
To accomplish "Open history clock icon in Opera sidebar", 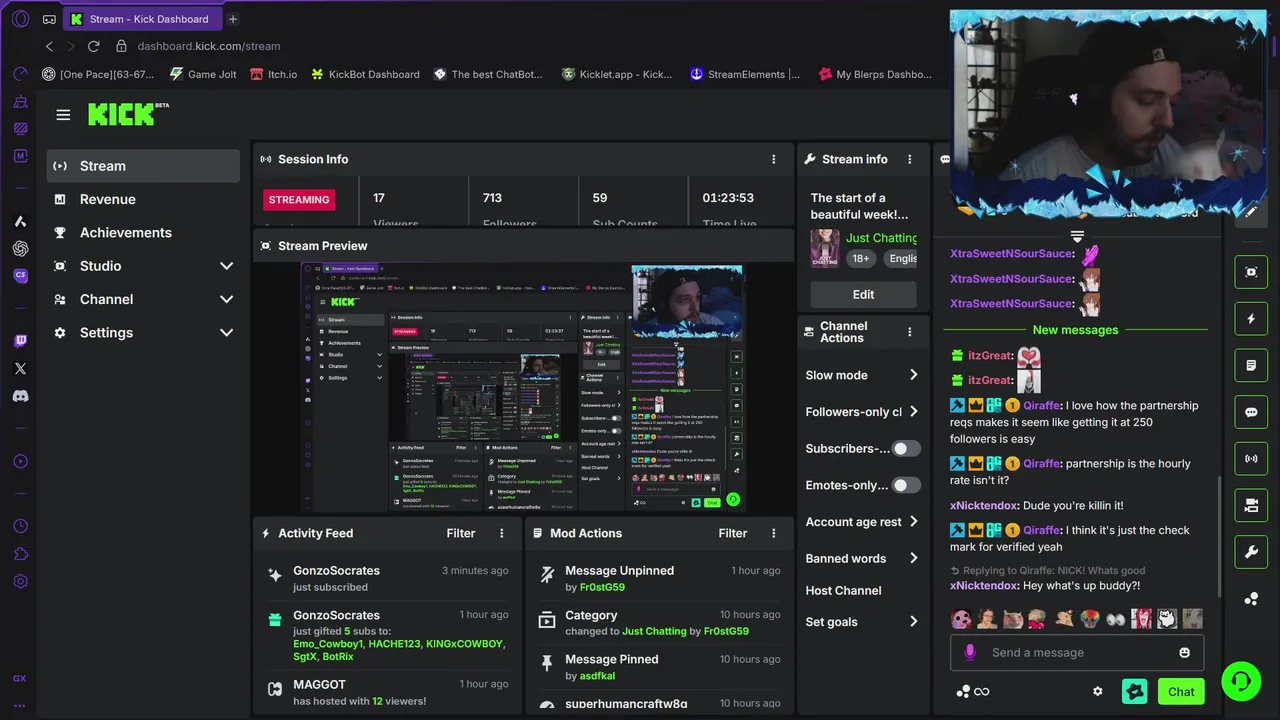I will click(20, 526).
